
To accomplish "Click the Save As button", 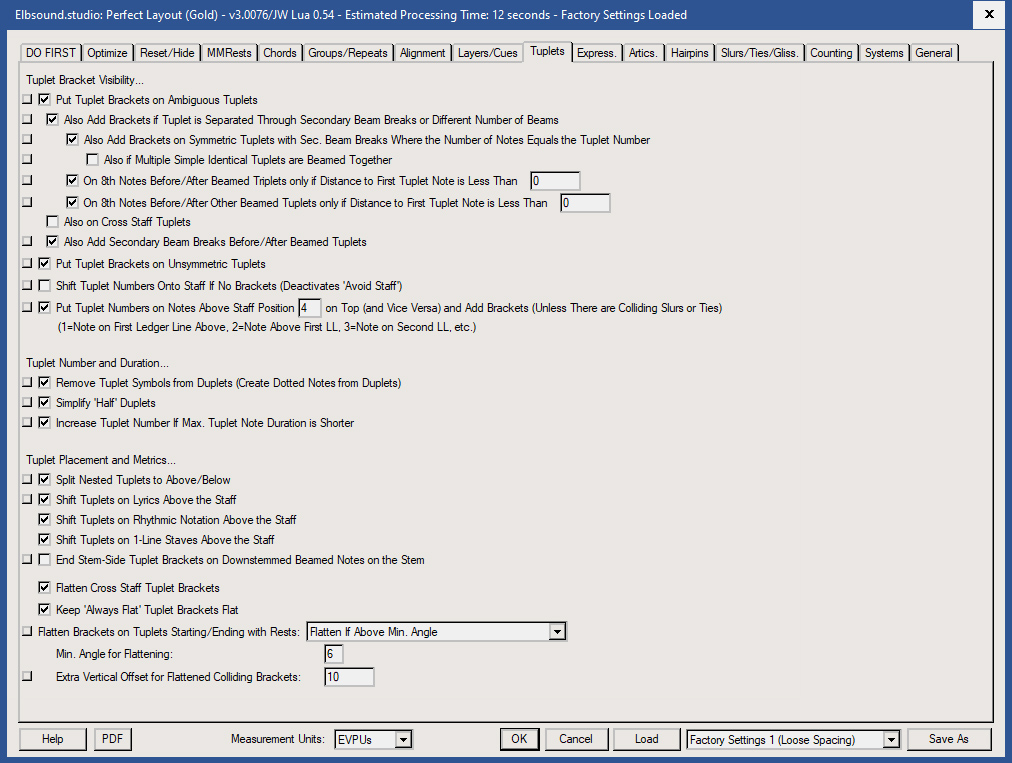I will (948, 739).
